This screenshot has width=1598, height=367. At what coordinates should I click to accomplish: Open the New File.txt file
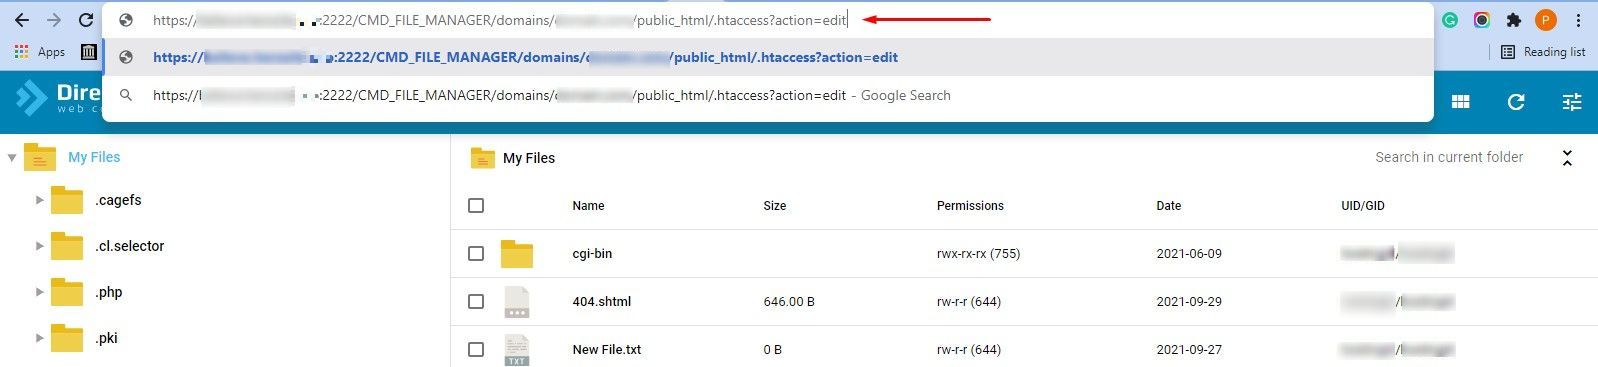coord(606,349)
